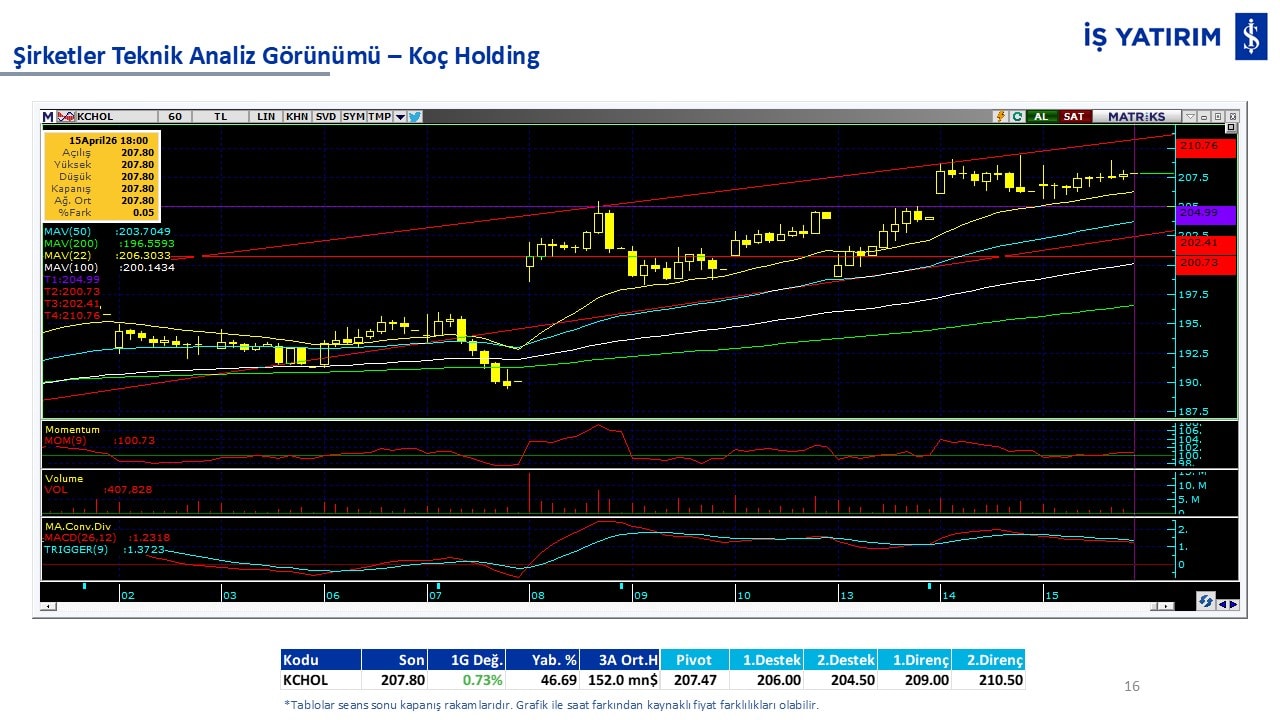1280x720 pixels.
Task: Open the TMP menu item
Action: 379,117
